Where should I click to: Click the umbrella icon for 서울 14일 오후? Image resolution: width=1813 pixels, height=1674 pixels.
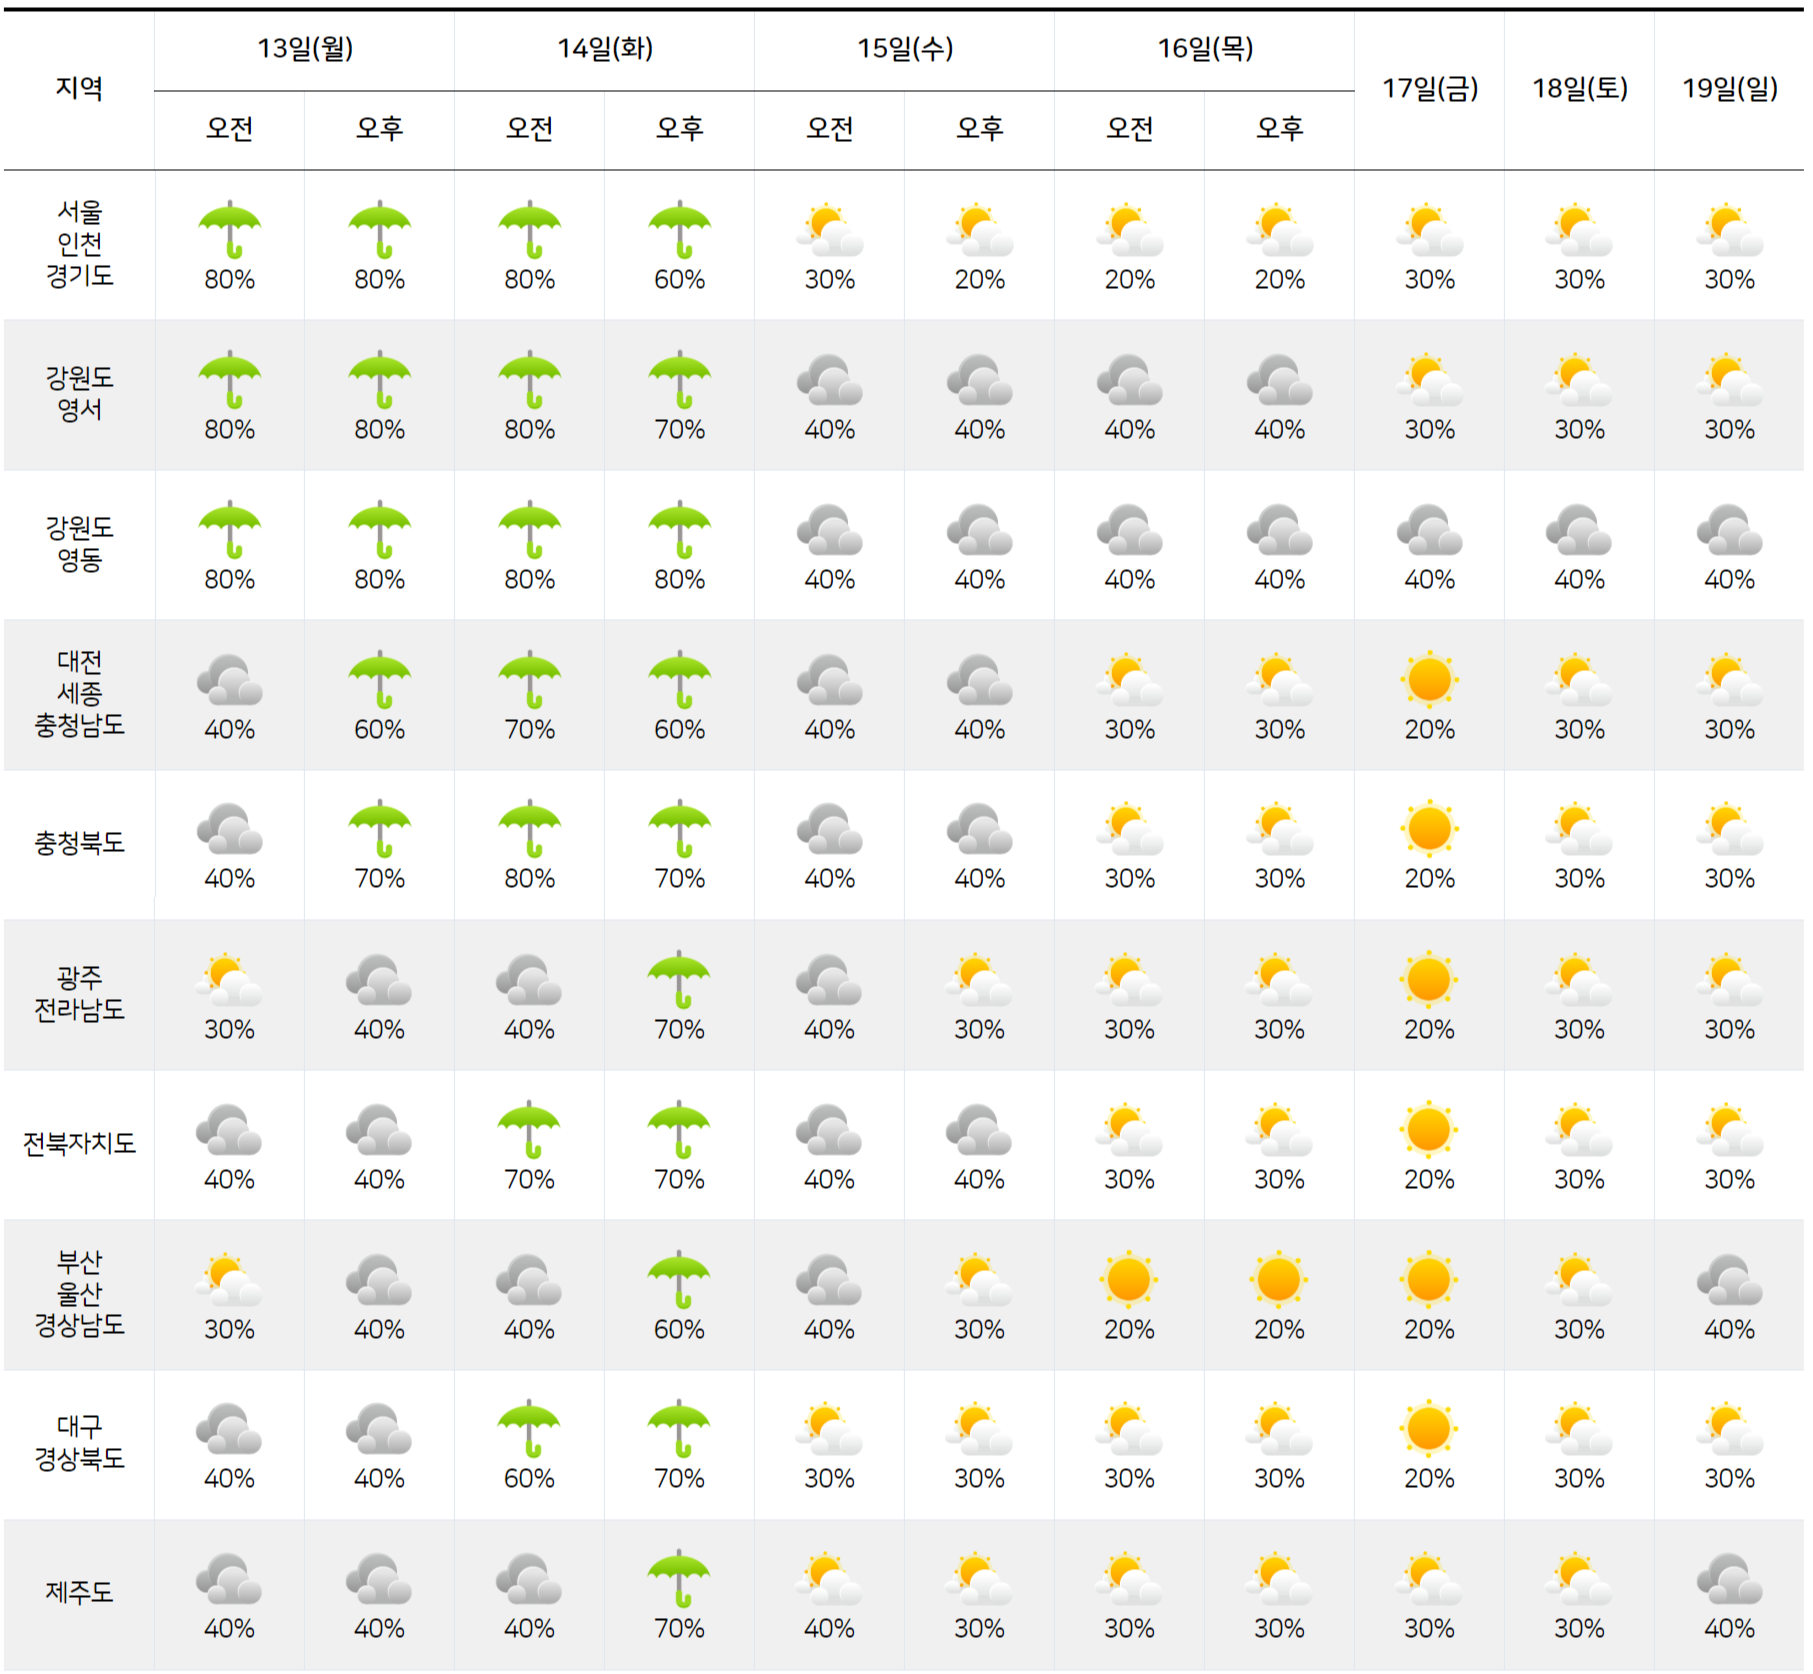tap(679, 230)
